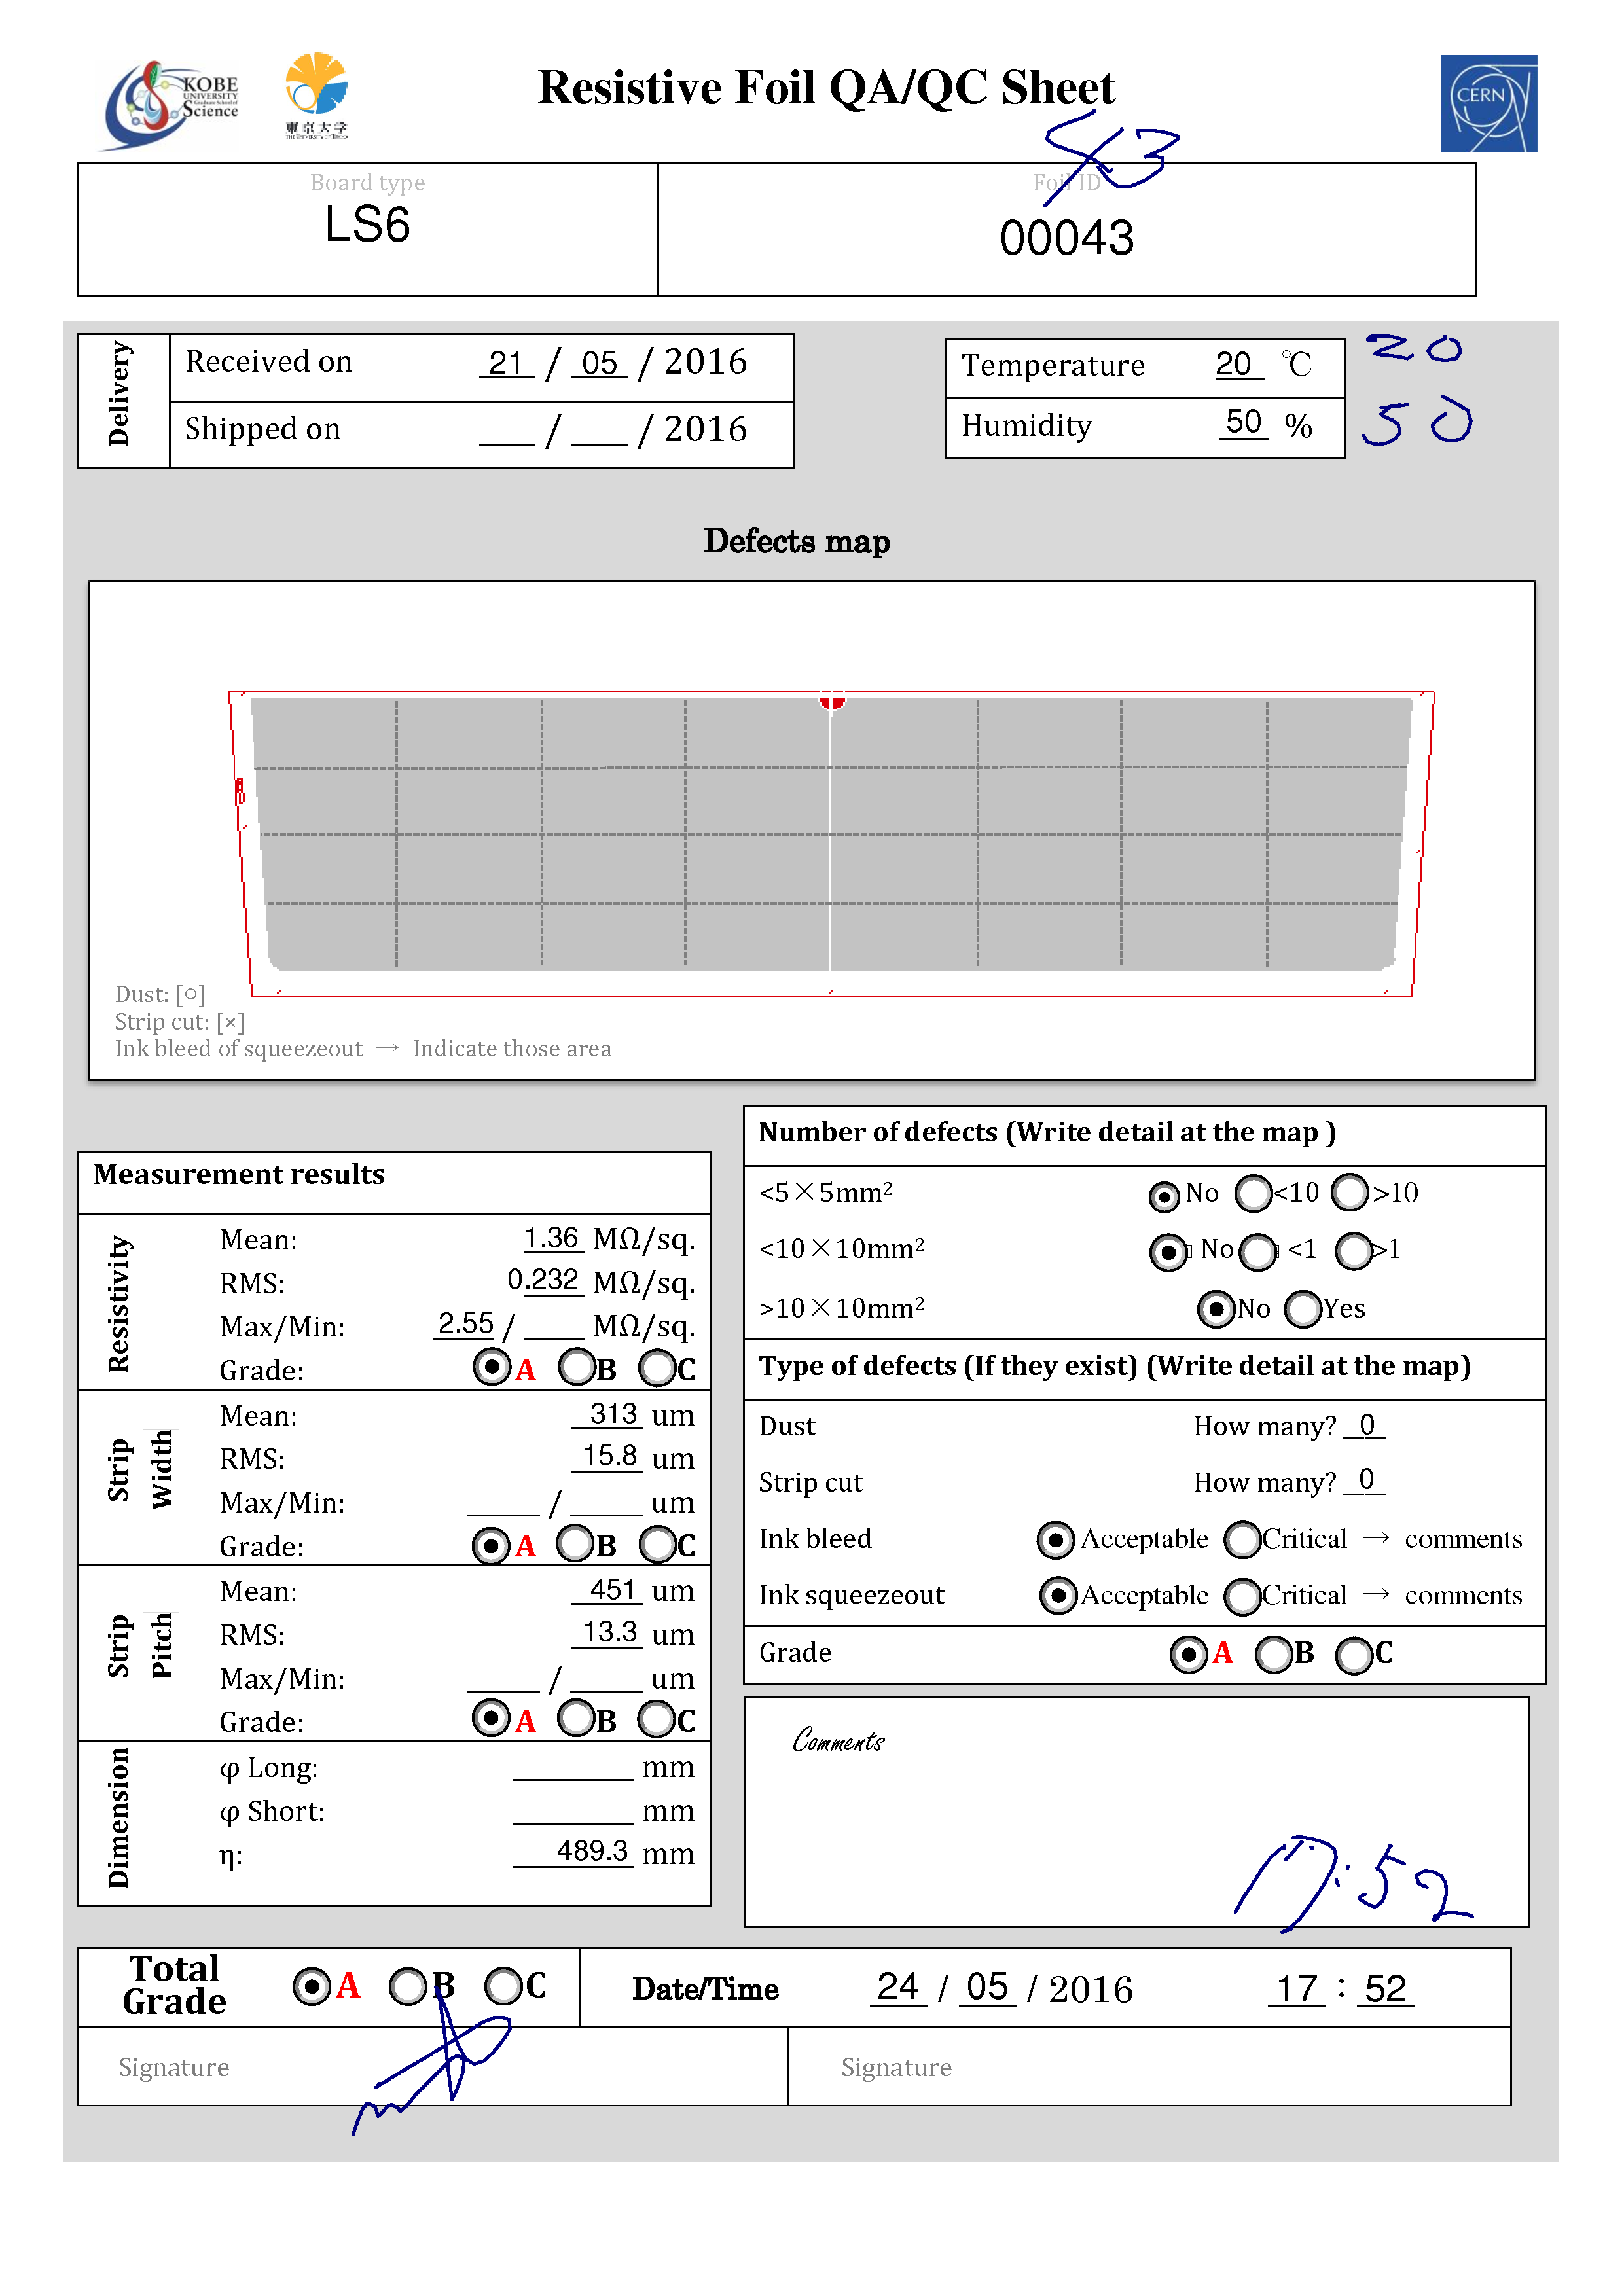This screenshot has width=1624, height=2296.
Task: Click the left Signature field
Action: (433, 2066)
